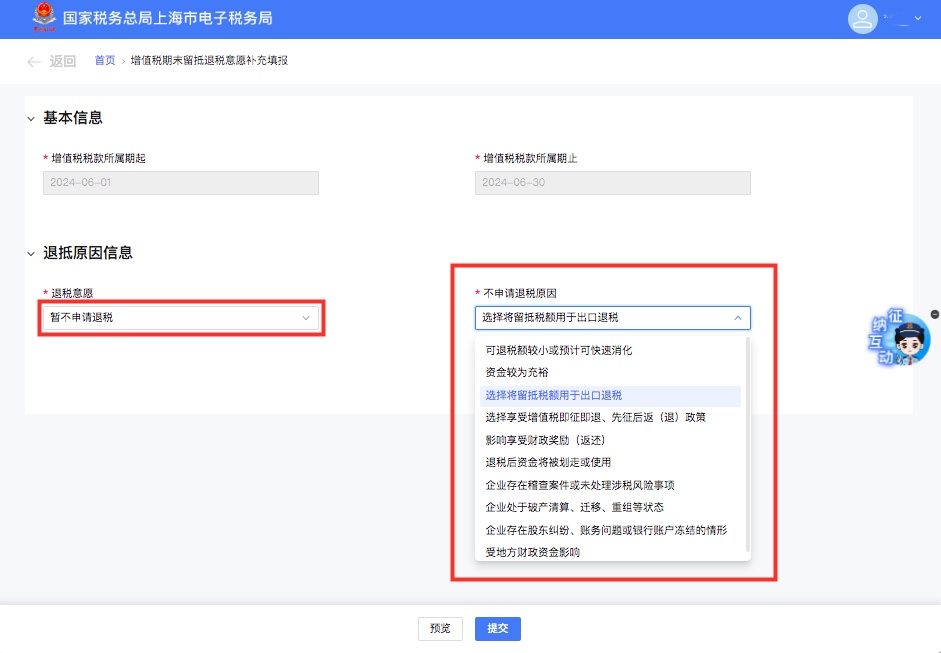
Task: Submit the form with 提交
Action: coord(497,629)
